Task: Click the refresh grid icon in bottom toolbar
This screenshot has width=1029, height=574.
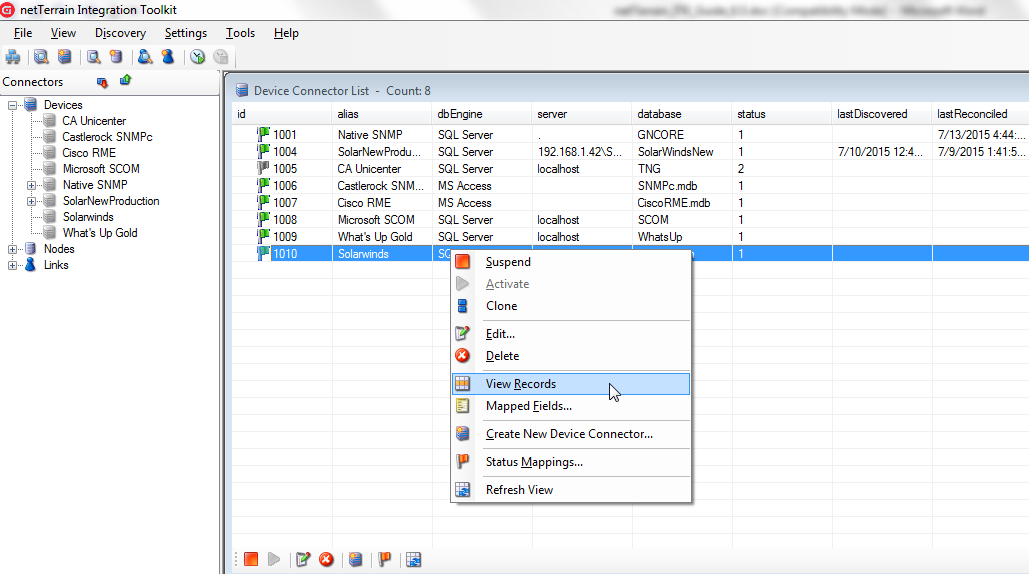Action: click(413, 560)
